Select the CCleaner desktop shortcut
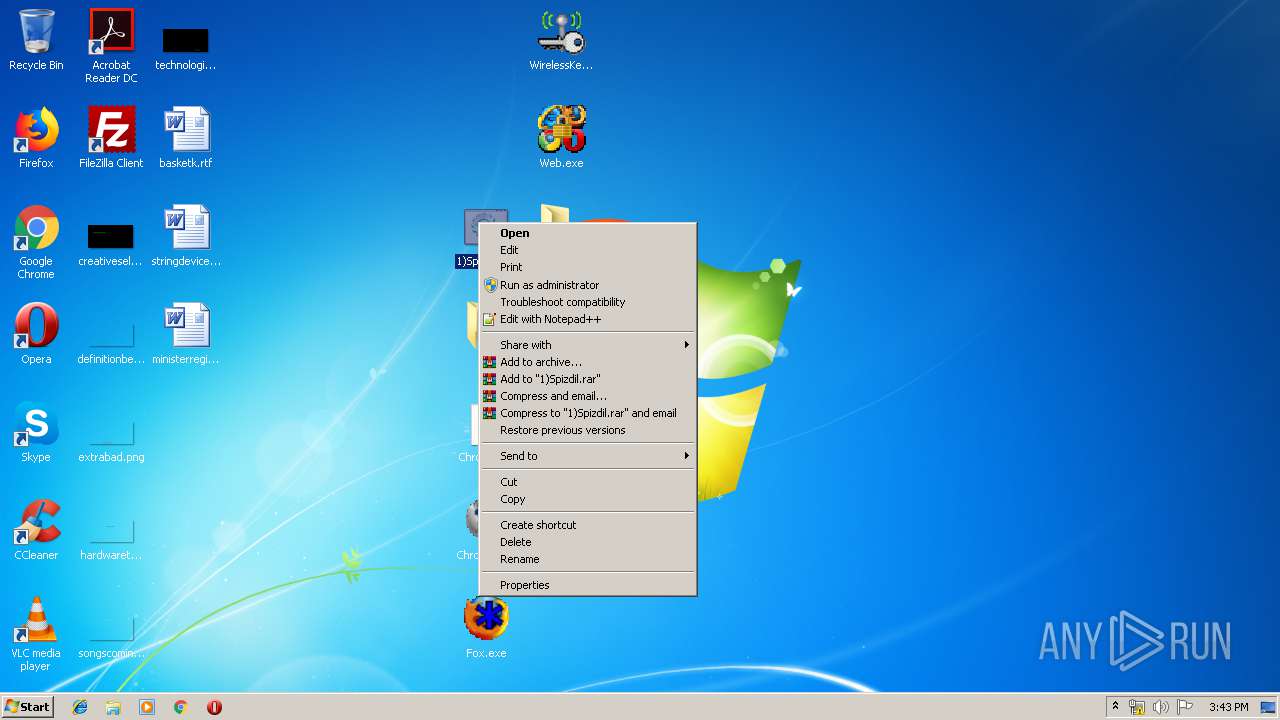The image size is (1280, 720). click(x=36, y=530)
